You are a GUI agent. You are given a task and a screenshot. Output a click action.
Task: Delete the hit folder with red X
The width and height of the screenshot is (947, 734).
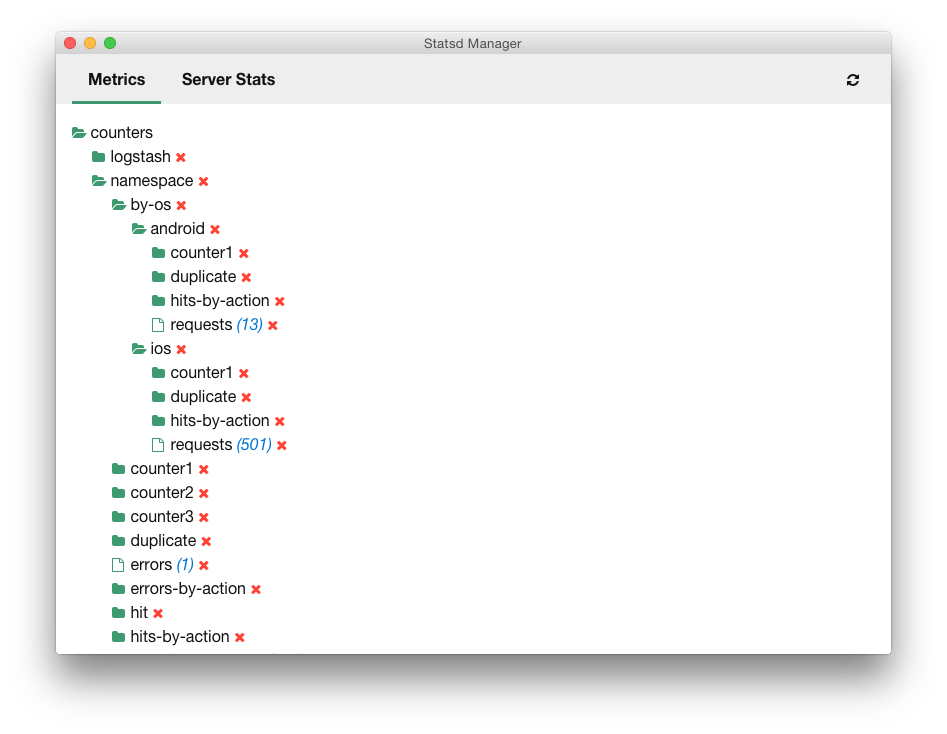[158, 613]
